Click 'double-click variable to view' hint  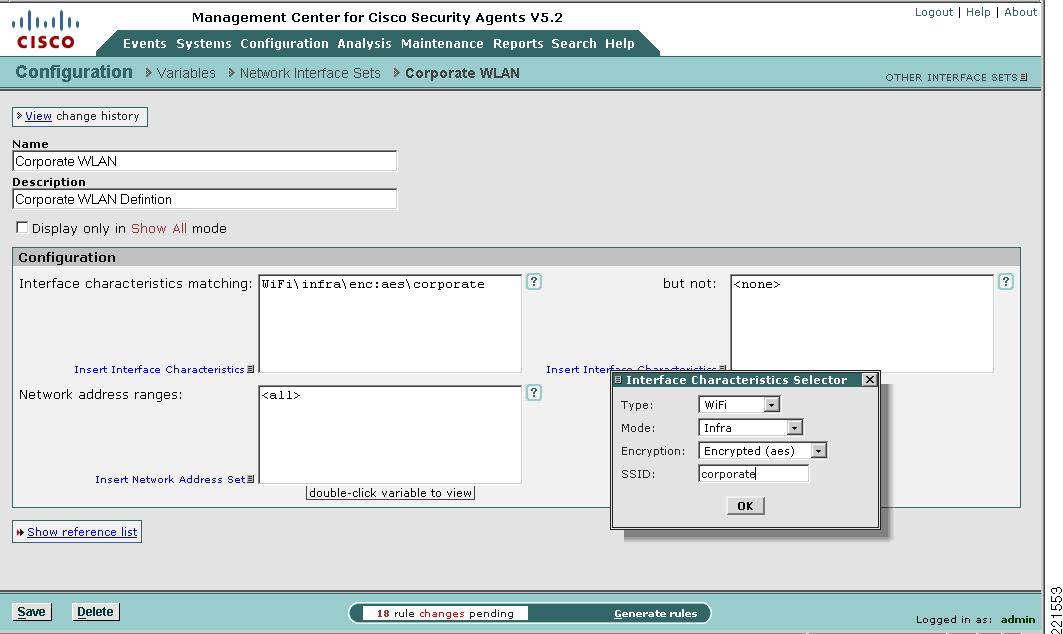[x=390, y=493]
